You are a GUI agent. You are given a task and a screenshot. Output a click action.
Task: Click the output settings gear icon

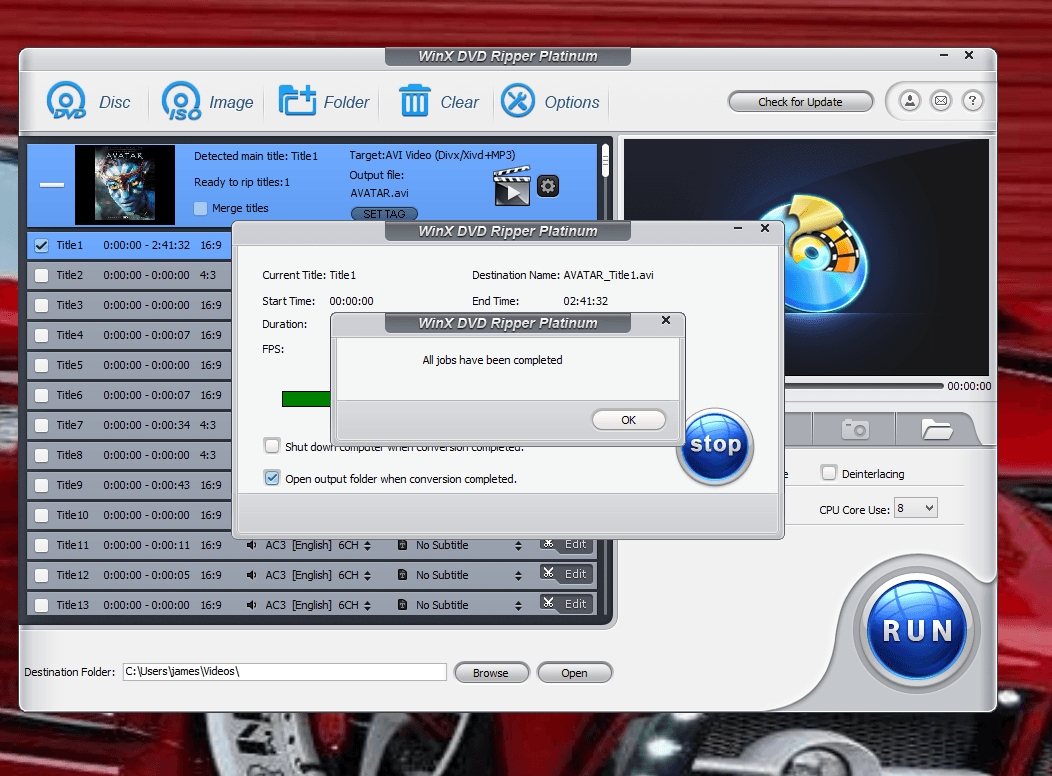[547, 186]
